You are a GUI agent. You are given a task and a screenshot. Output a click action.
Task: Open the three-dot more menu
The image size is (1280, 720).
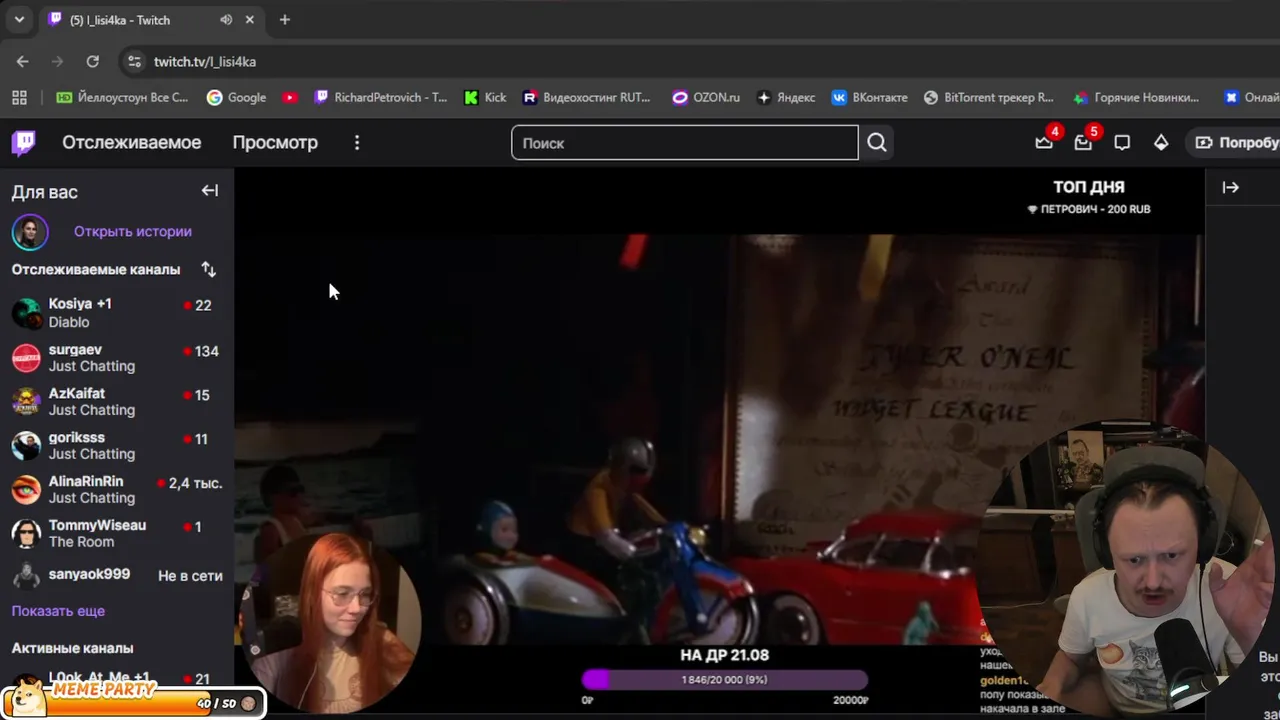click(357, 142)
